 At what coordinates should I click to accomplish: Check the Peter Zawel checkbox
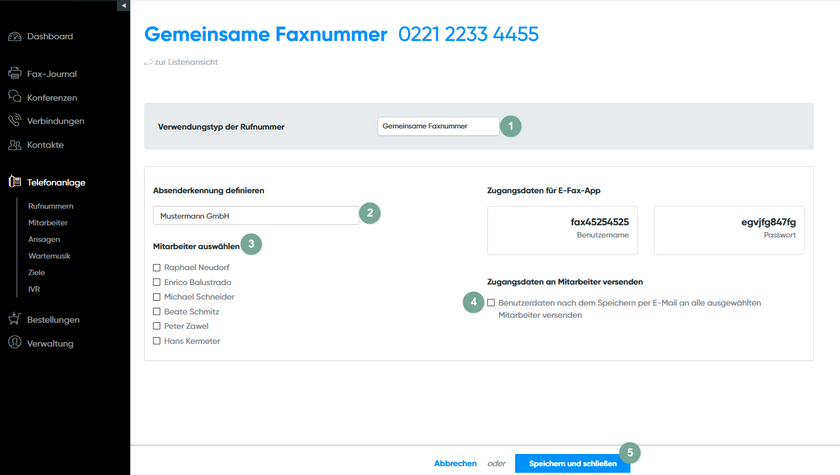[156, 326]
